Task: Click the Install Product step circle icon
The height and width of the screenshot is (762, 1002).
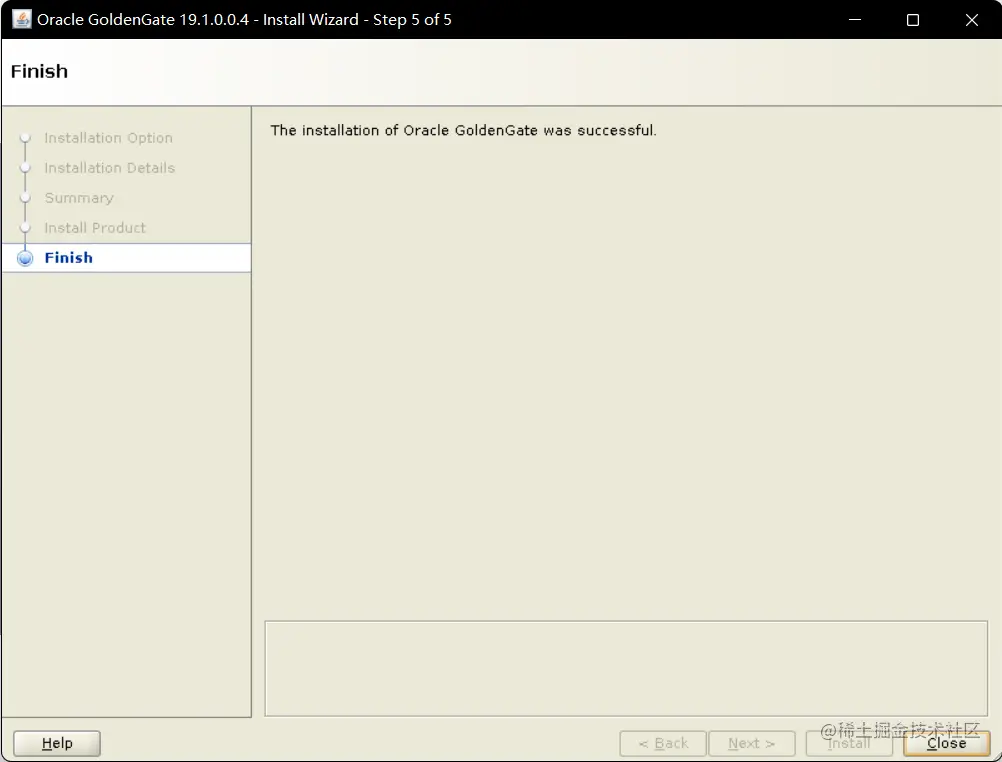Action: (x=25, y=227)
